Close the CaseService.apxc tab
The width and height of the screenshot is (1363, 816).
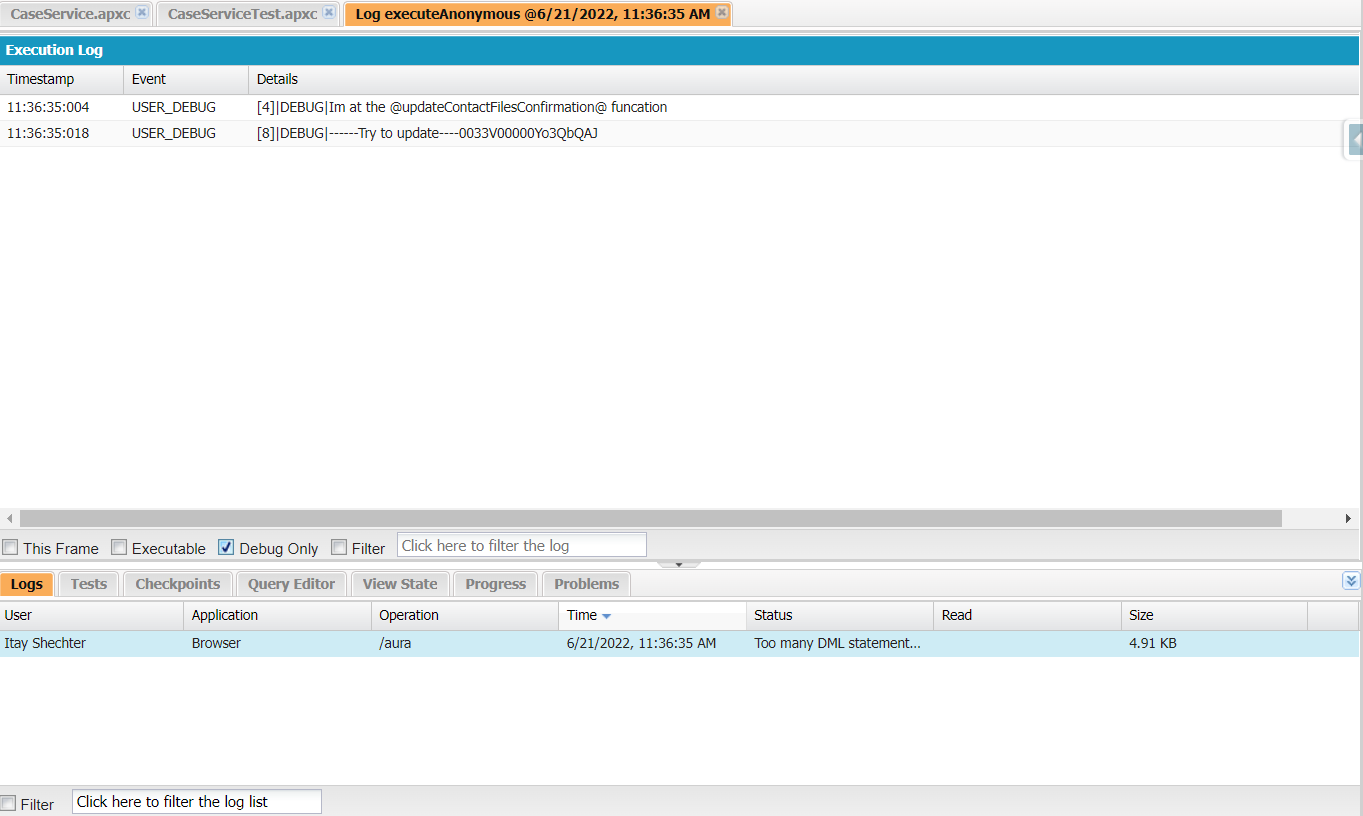point(142,13)
